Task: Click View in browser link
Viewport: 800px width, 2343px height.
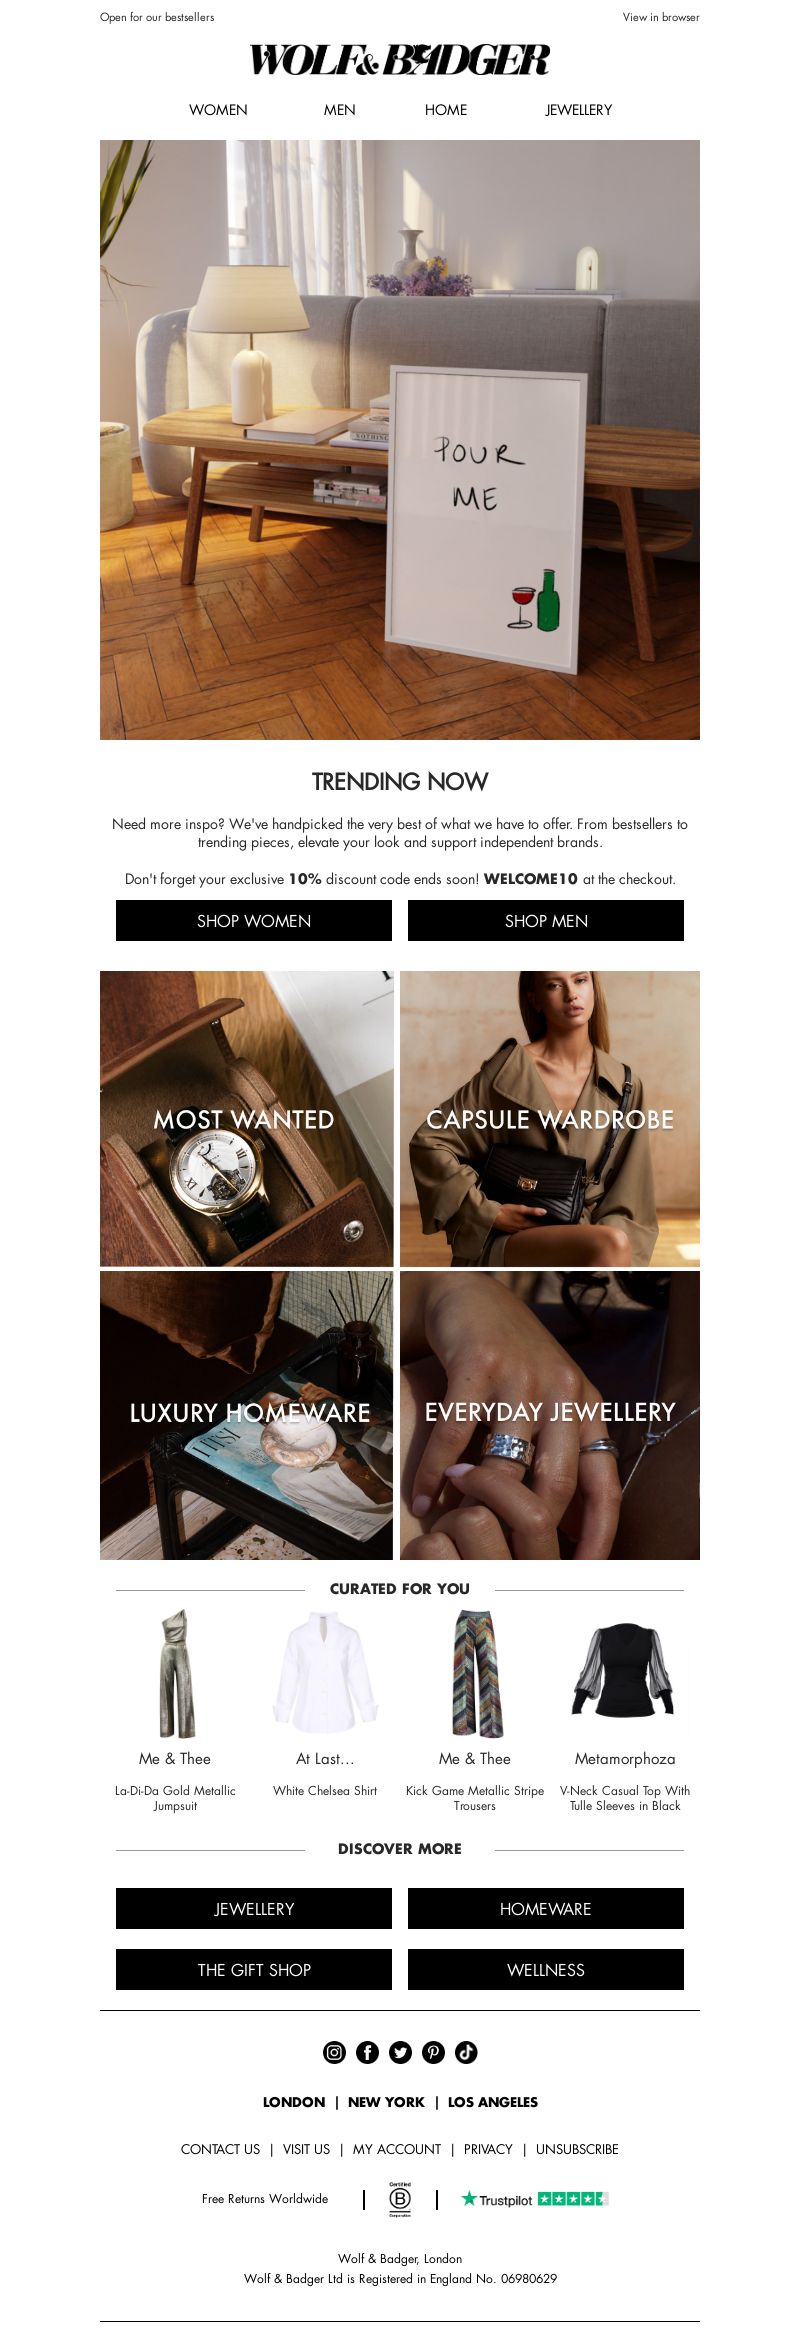Action: pyautogui.click(x=661, y=17)
